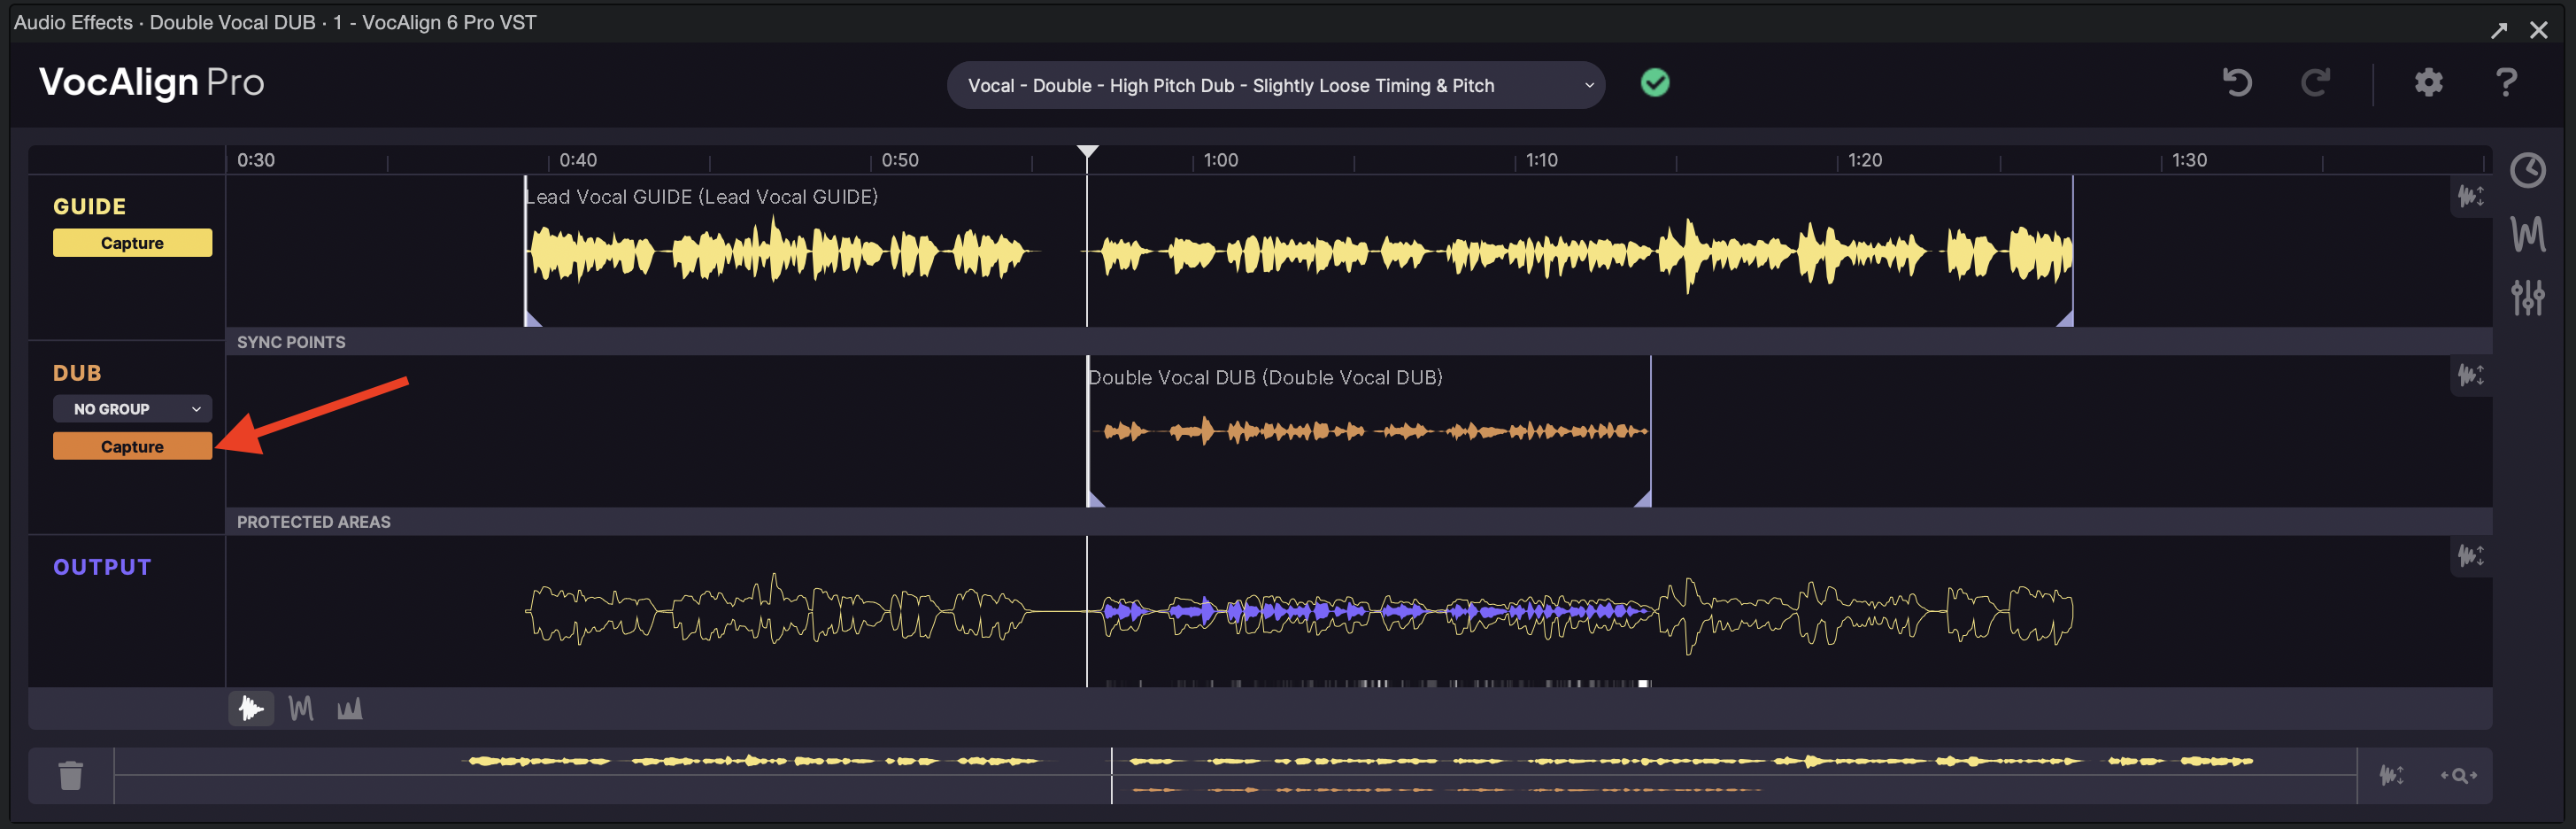The image size is (2576, 829).
Task: Switch display to energy spectrum view
Action: [349, 708]
